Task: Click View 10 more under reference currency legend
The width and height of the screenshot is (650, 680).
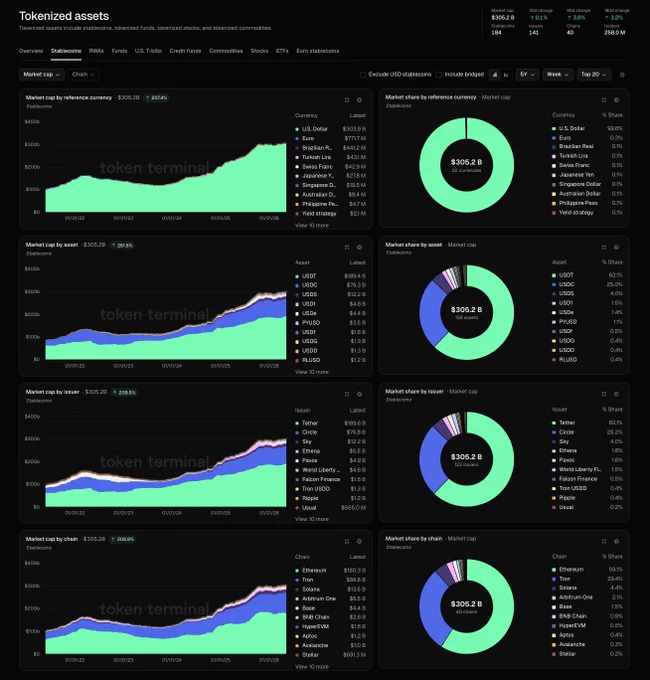Action: click(312, 225)
